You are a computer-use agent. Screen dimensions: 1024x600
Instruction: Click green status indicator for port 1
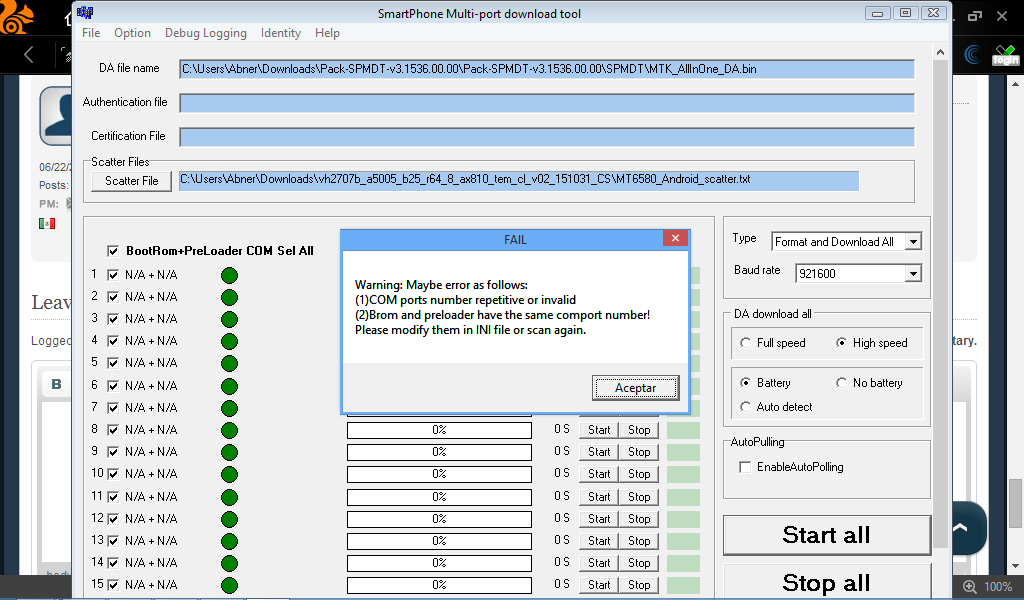click(229, 276)
